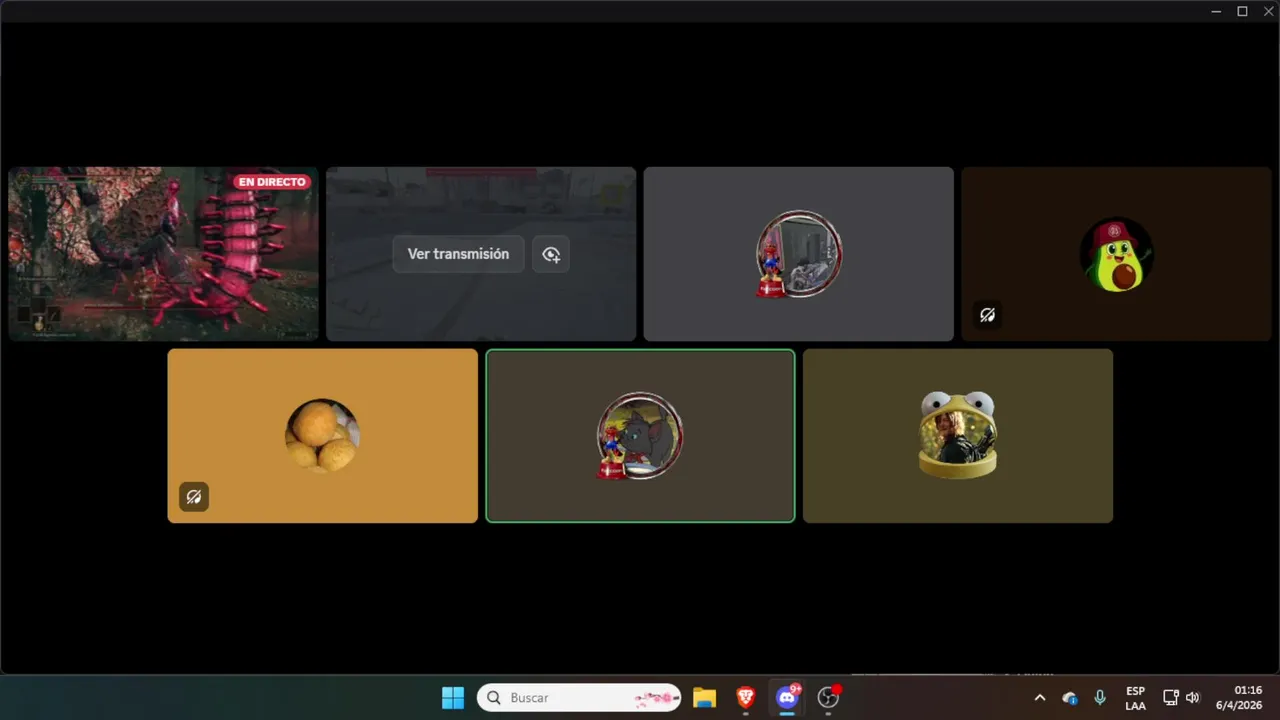Pop out the stream with the icon beside Ver transmisión
The height and width of the screenshot is (720, 1280).
(x=551, y=254)
